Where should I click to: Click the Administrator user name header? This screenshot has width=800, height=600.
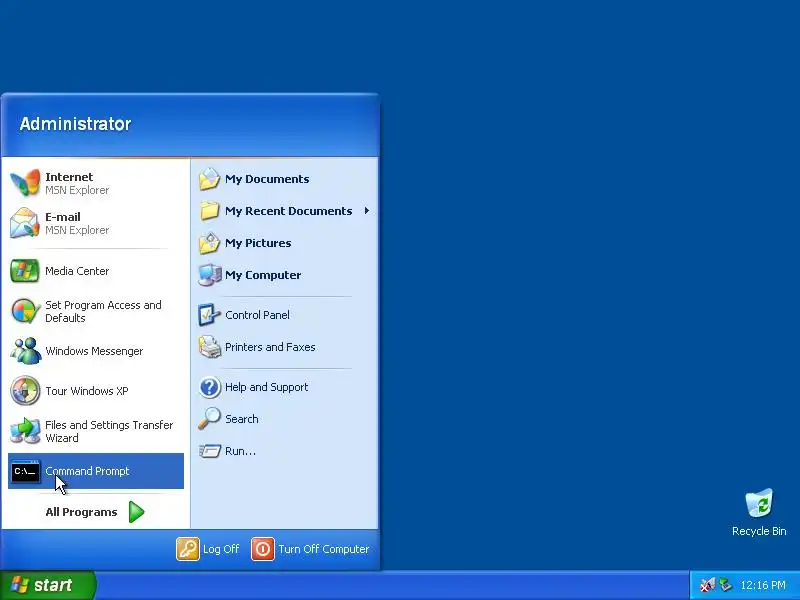pos(76,123)
